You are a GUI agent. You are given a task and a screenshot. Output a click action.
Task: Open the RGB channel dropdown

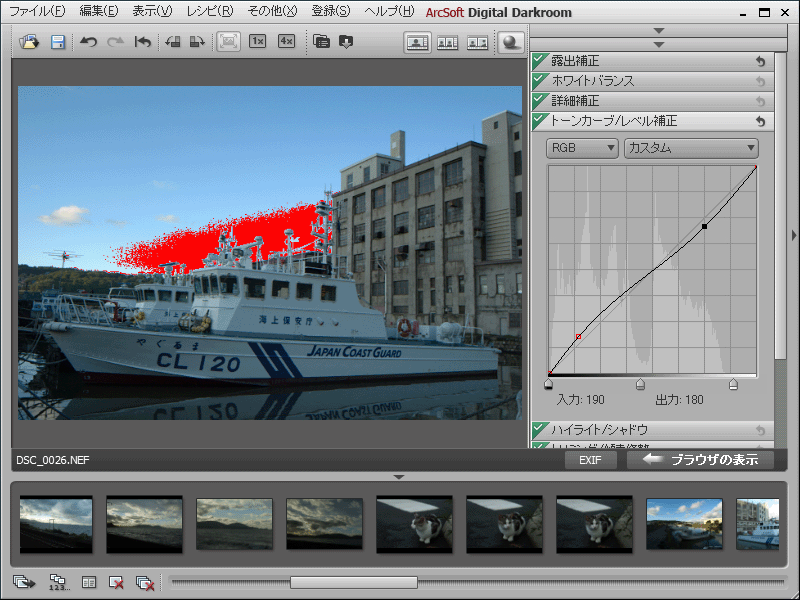tap(583, 148)
